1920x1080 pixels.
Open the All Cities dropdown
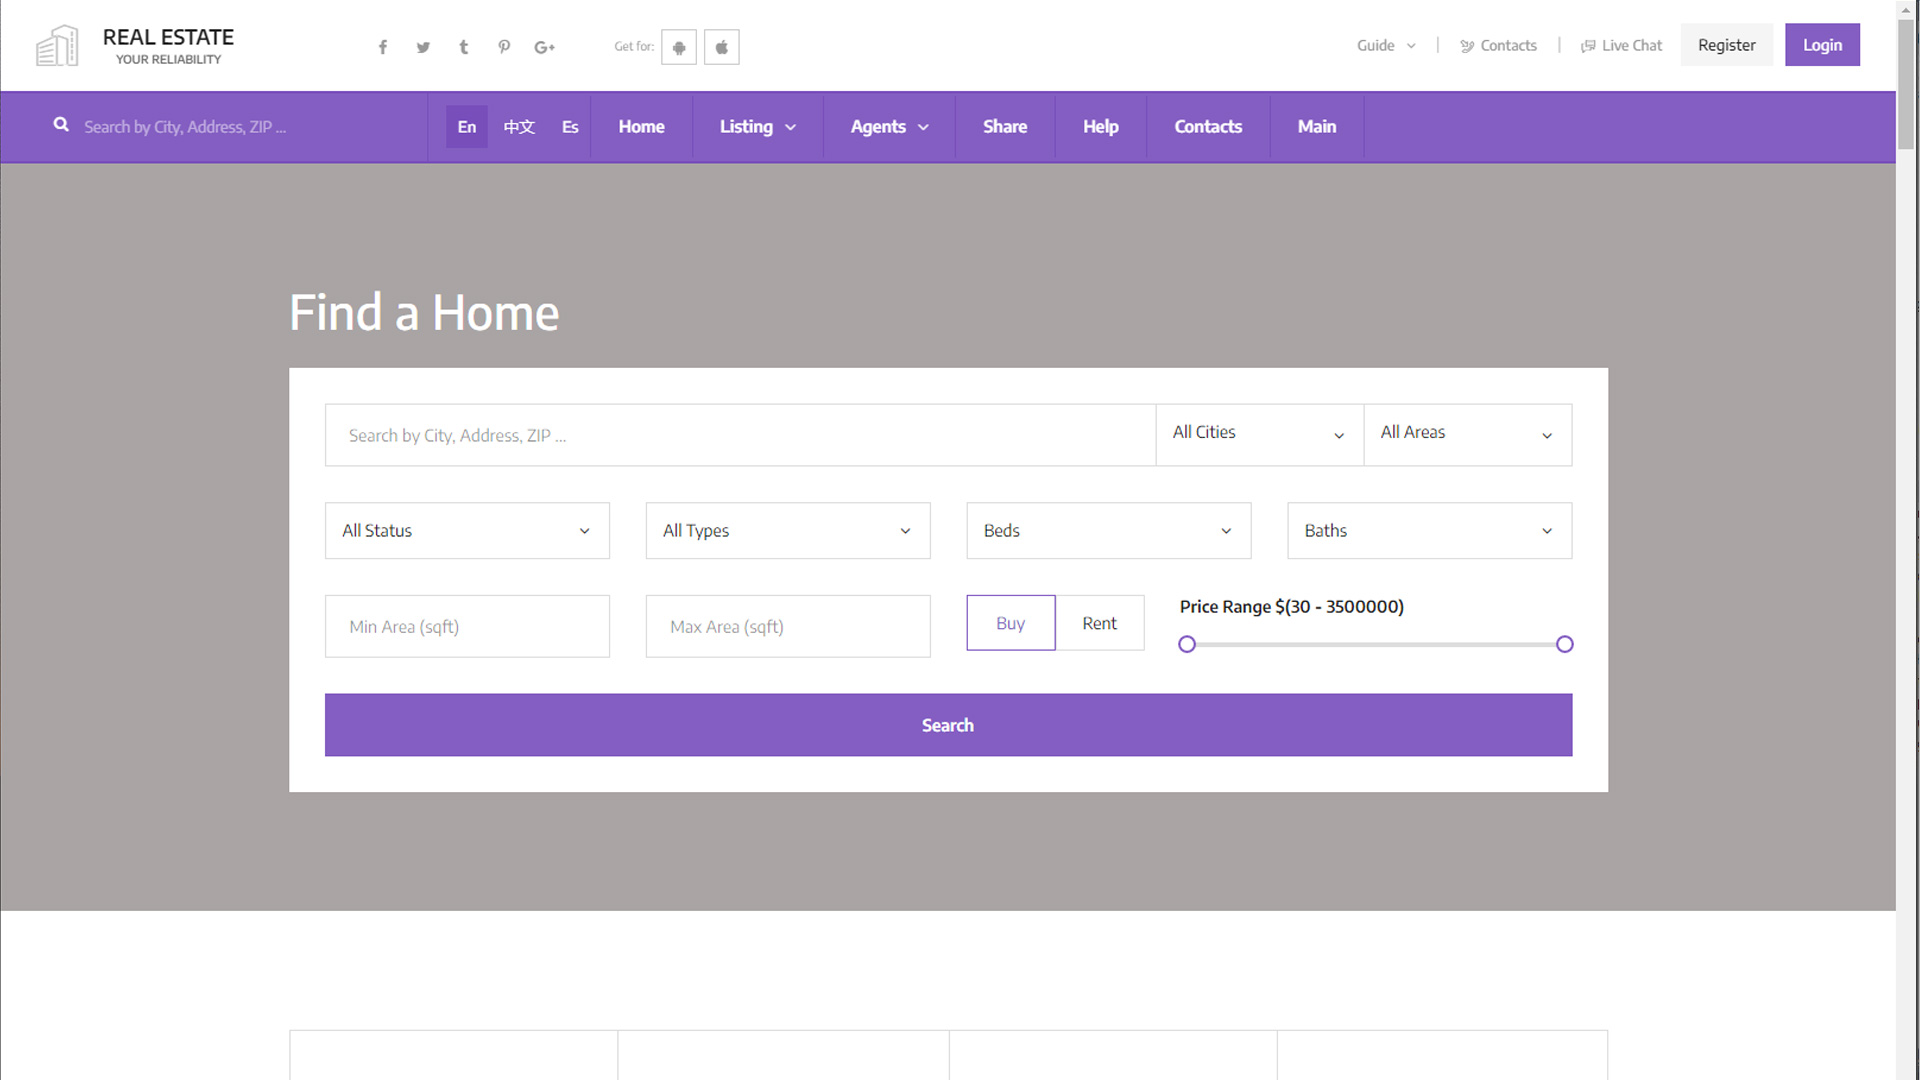point(1258,434)
